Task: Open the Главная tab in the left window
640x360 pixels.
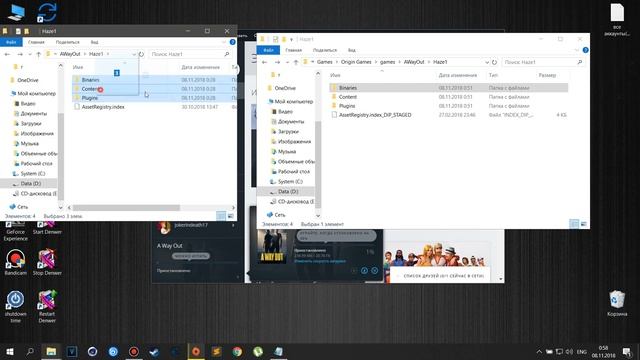Action: point(36,42)
